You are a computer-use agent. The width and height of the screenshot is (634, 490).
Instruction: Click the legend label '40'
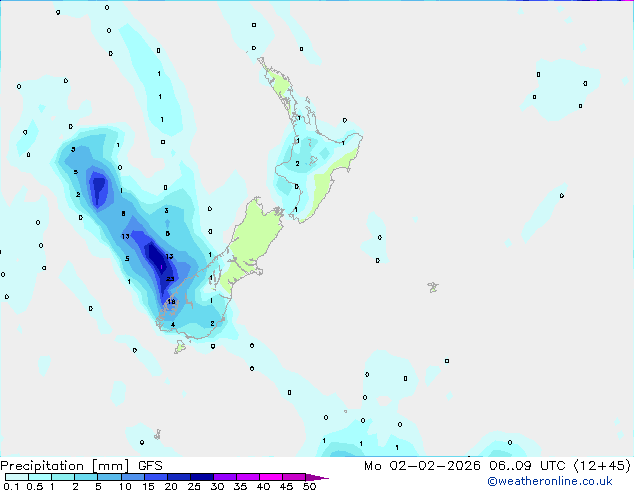[263, 486]
